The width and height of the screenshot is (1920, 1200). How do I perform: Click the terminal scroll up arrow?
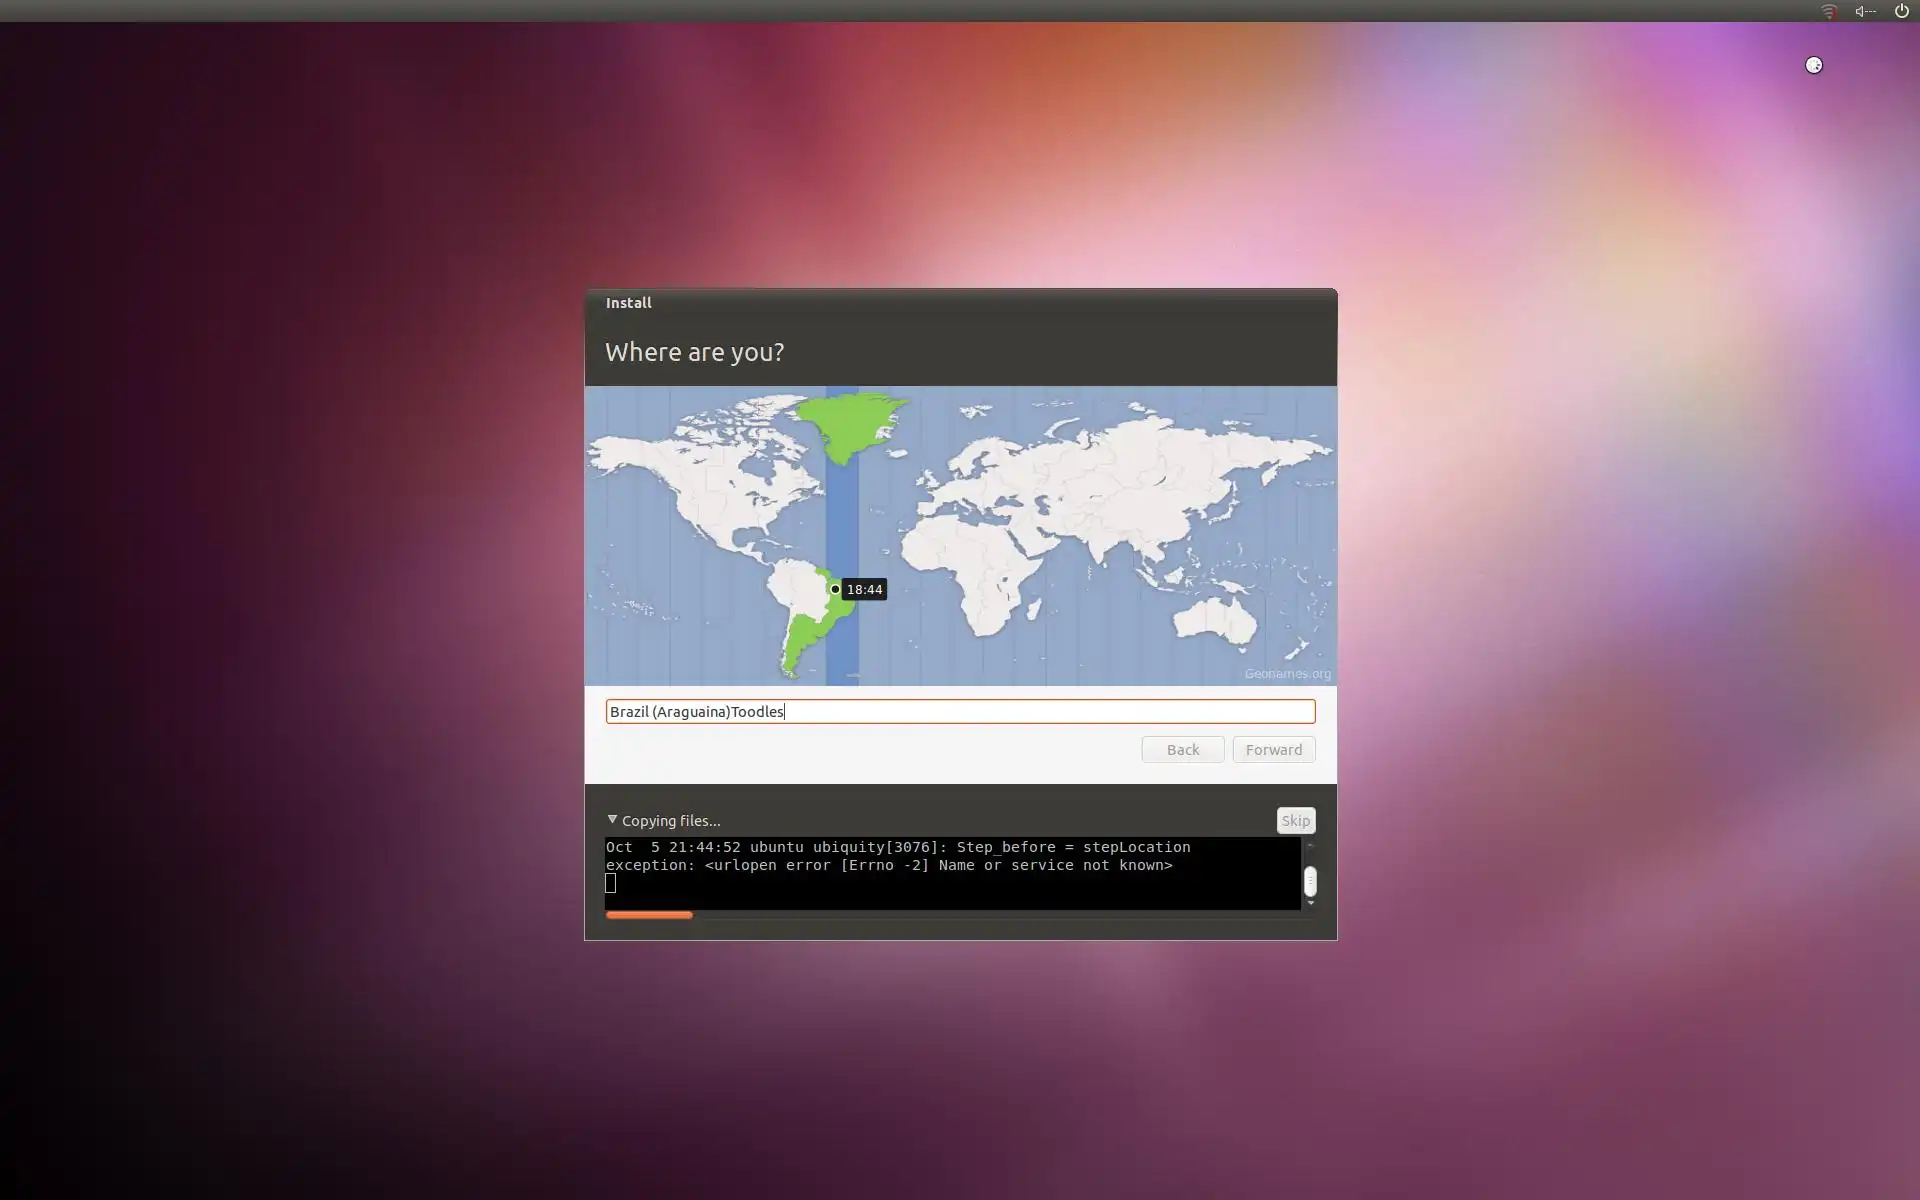pos(1310,846)
